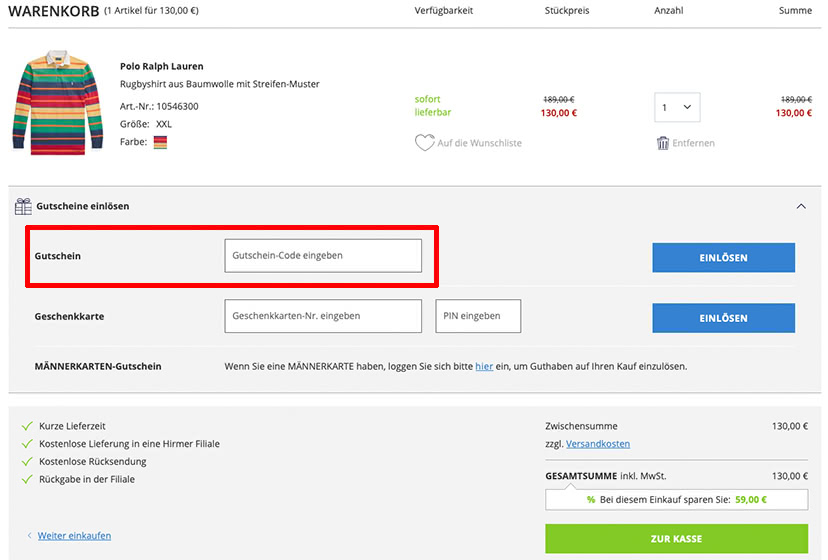Viewport: 828px width, 560px height.
Task: Click 'Auf die Wunschliste' text
Action: pyautogui.click(x=479, y=143)
